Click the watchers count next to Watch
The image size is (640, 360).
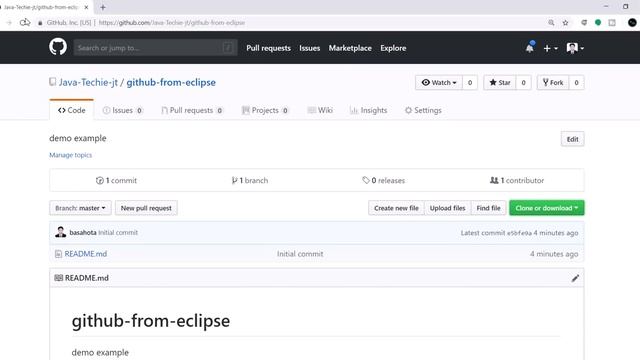click(x=470, y=82)
